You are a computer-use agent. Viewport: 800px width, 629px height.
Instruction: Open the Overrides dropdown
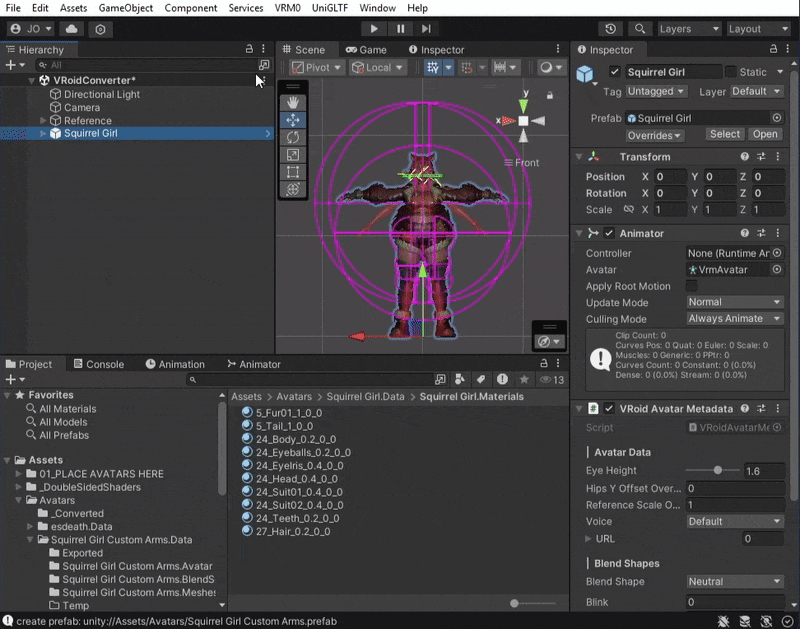pyautogui.click(x=655, y=135)
